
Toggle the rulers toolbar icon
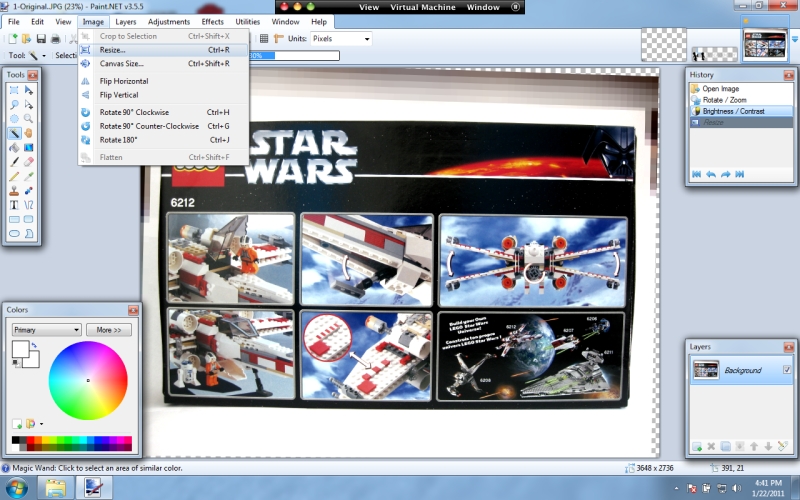click(279, 38)
